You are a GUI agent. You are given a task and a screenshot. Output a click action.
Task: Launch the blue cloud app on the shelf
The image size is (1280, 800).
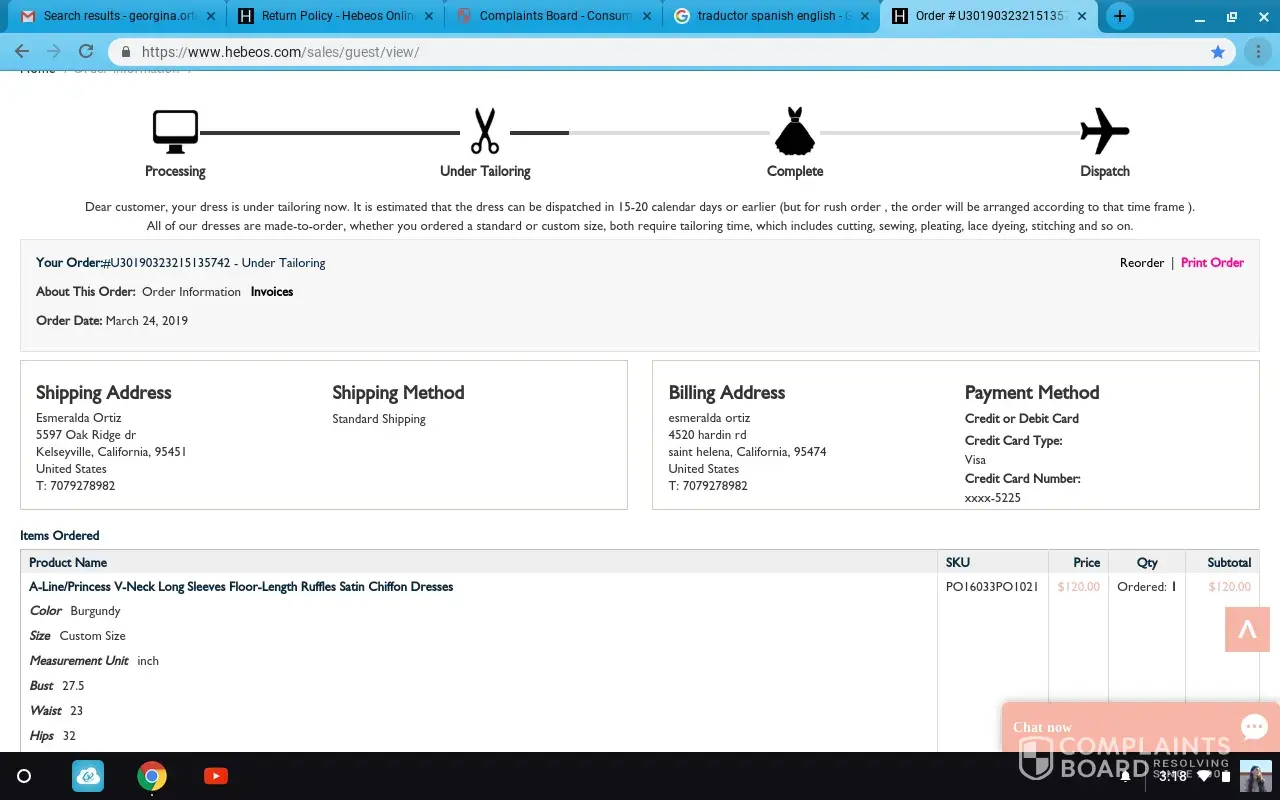click(x=88, y=776)
